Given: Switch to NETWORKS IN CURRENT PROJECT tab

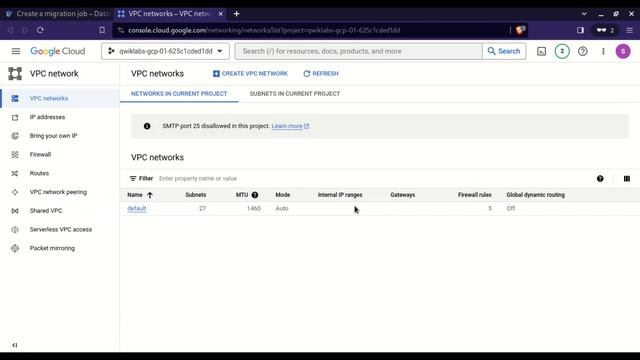Looking at the screenshot, I should 179,94.
